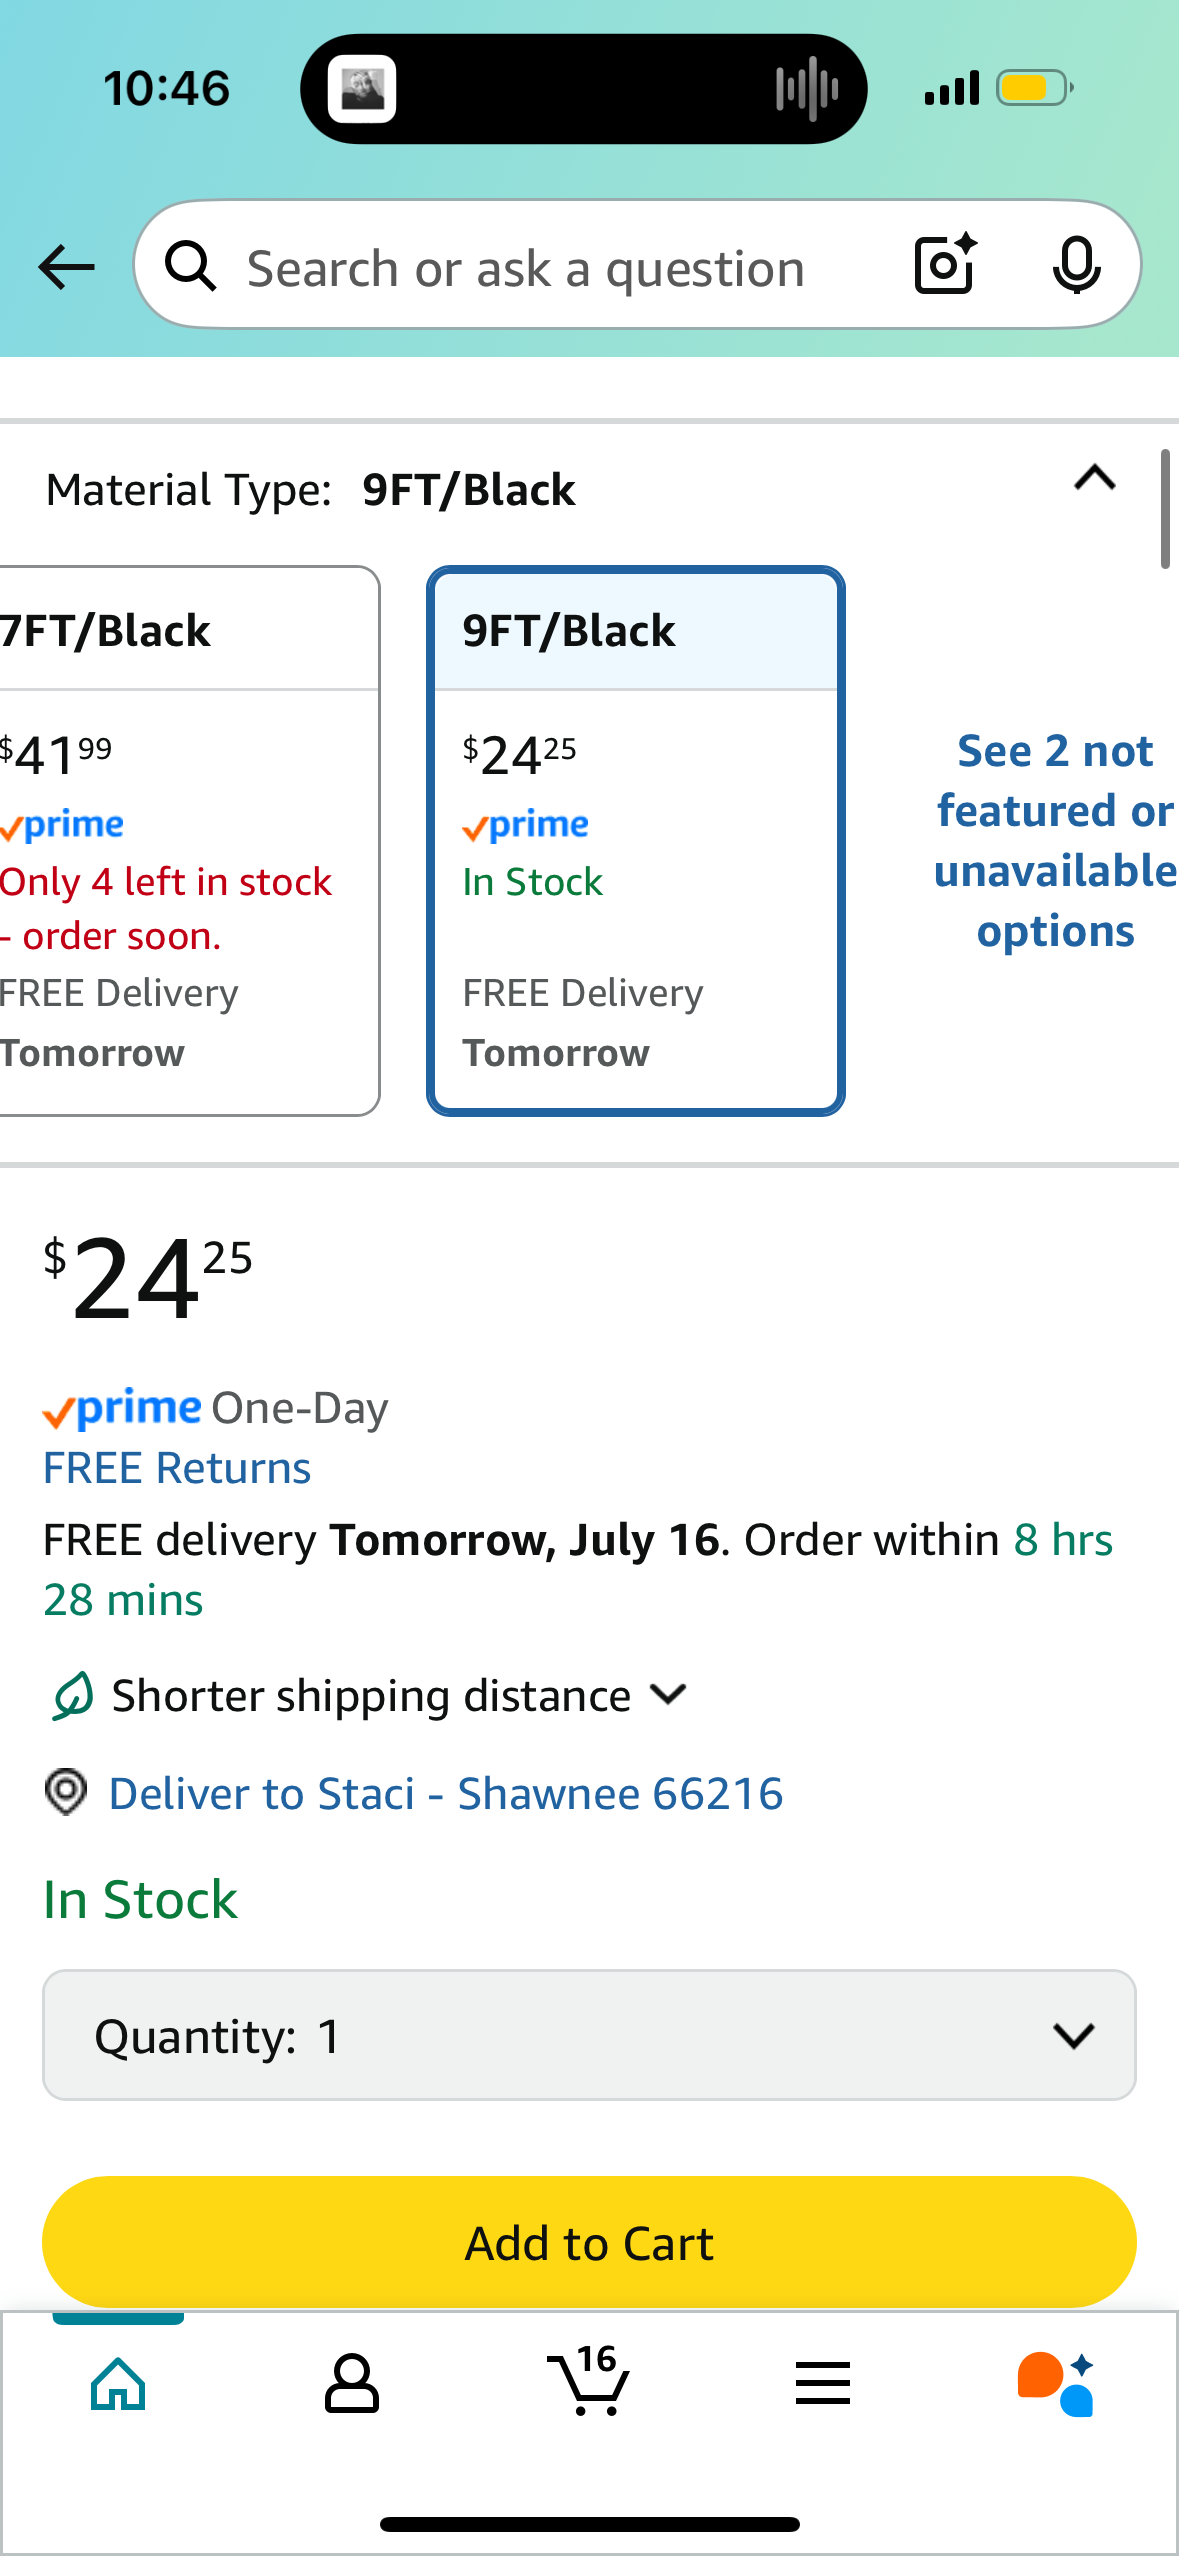The image size is (1179, 2556).
Task: Tap See 2 not featured options
Action: click(x=1055, y=841)
